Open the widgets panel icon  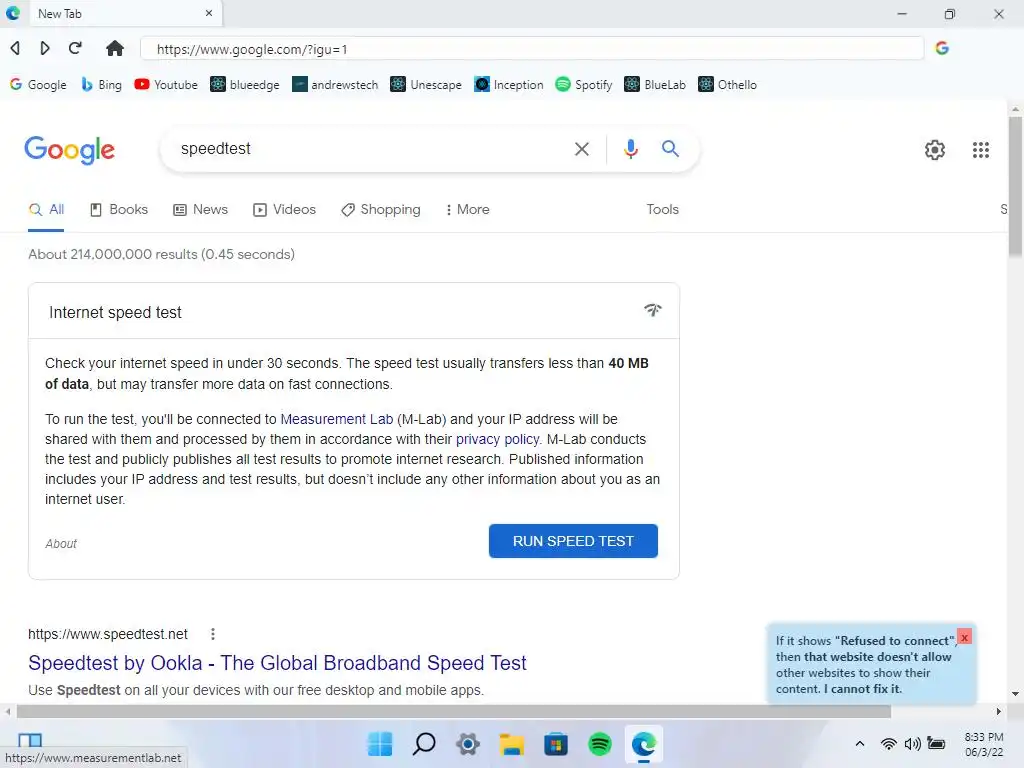coord(30,740)
